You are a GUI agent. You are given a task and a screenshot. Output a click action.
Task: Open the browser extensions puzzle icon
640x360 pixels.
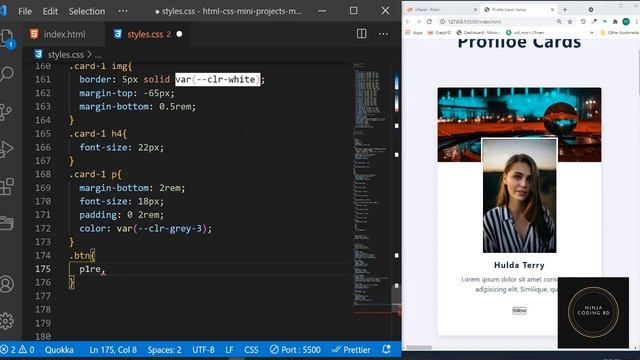(x=615, y=22)
